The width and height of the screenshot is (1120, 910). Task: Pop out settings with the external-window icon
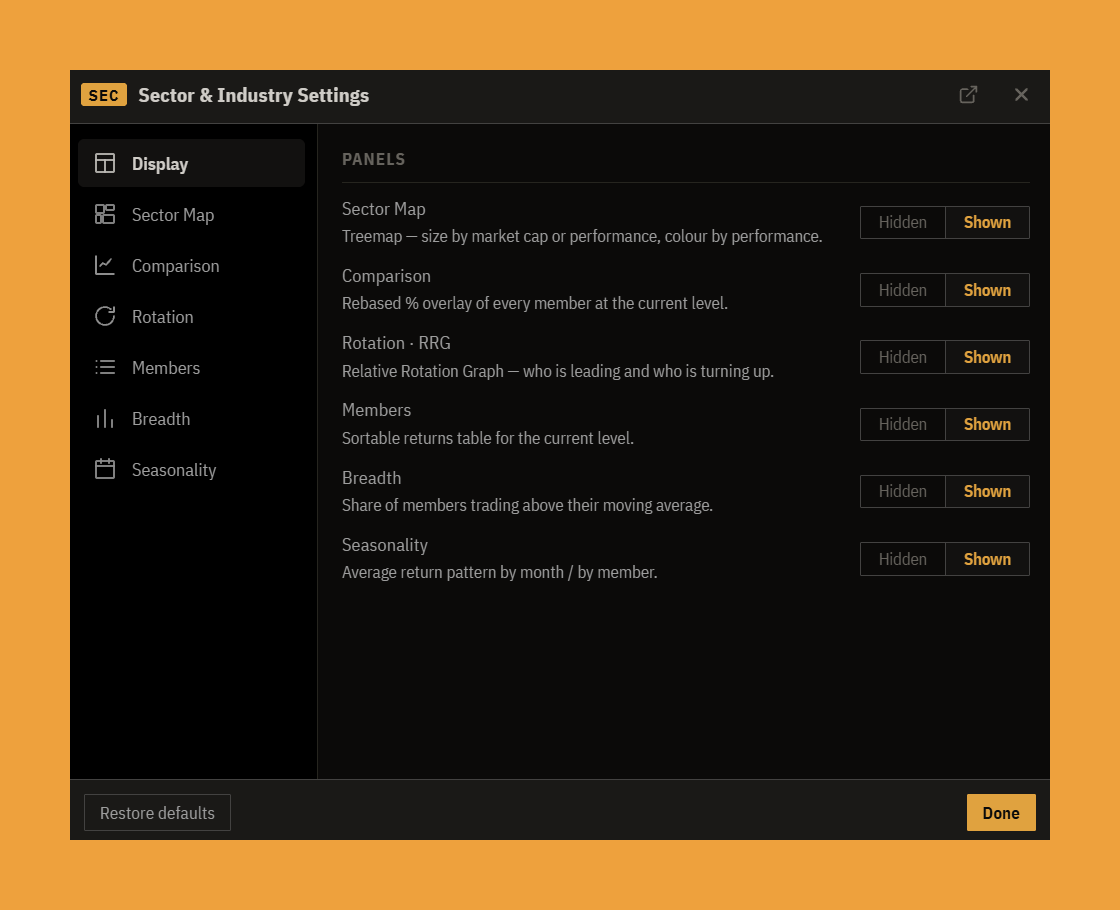coord(968,95)
